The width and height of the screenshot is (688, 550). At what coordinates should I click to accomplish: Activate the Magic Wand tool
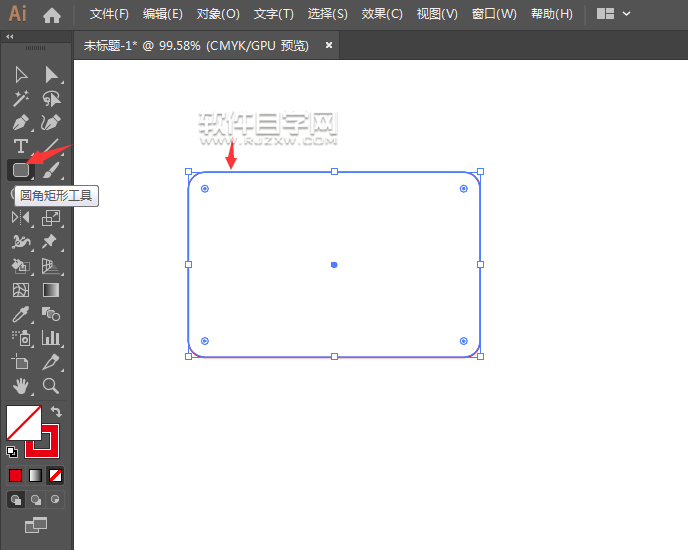(x=20, y=98)
